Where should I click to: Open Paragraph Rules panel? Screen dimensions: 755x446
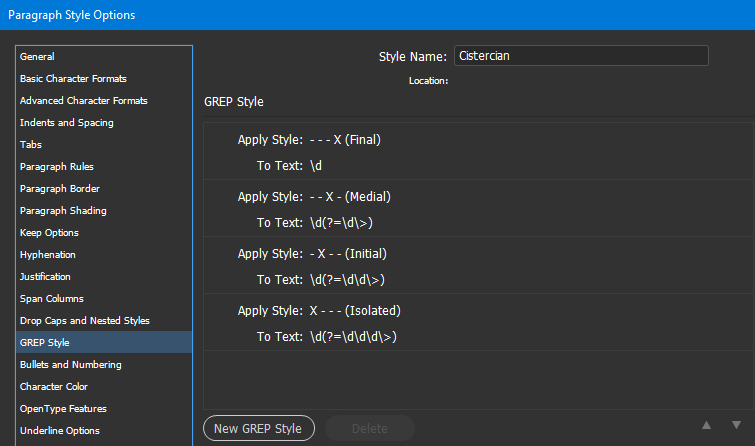[57, 167]
